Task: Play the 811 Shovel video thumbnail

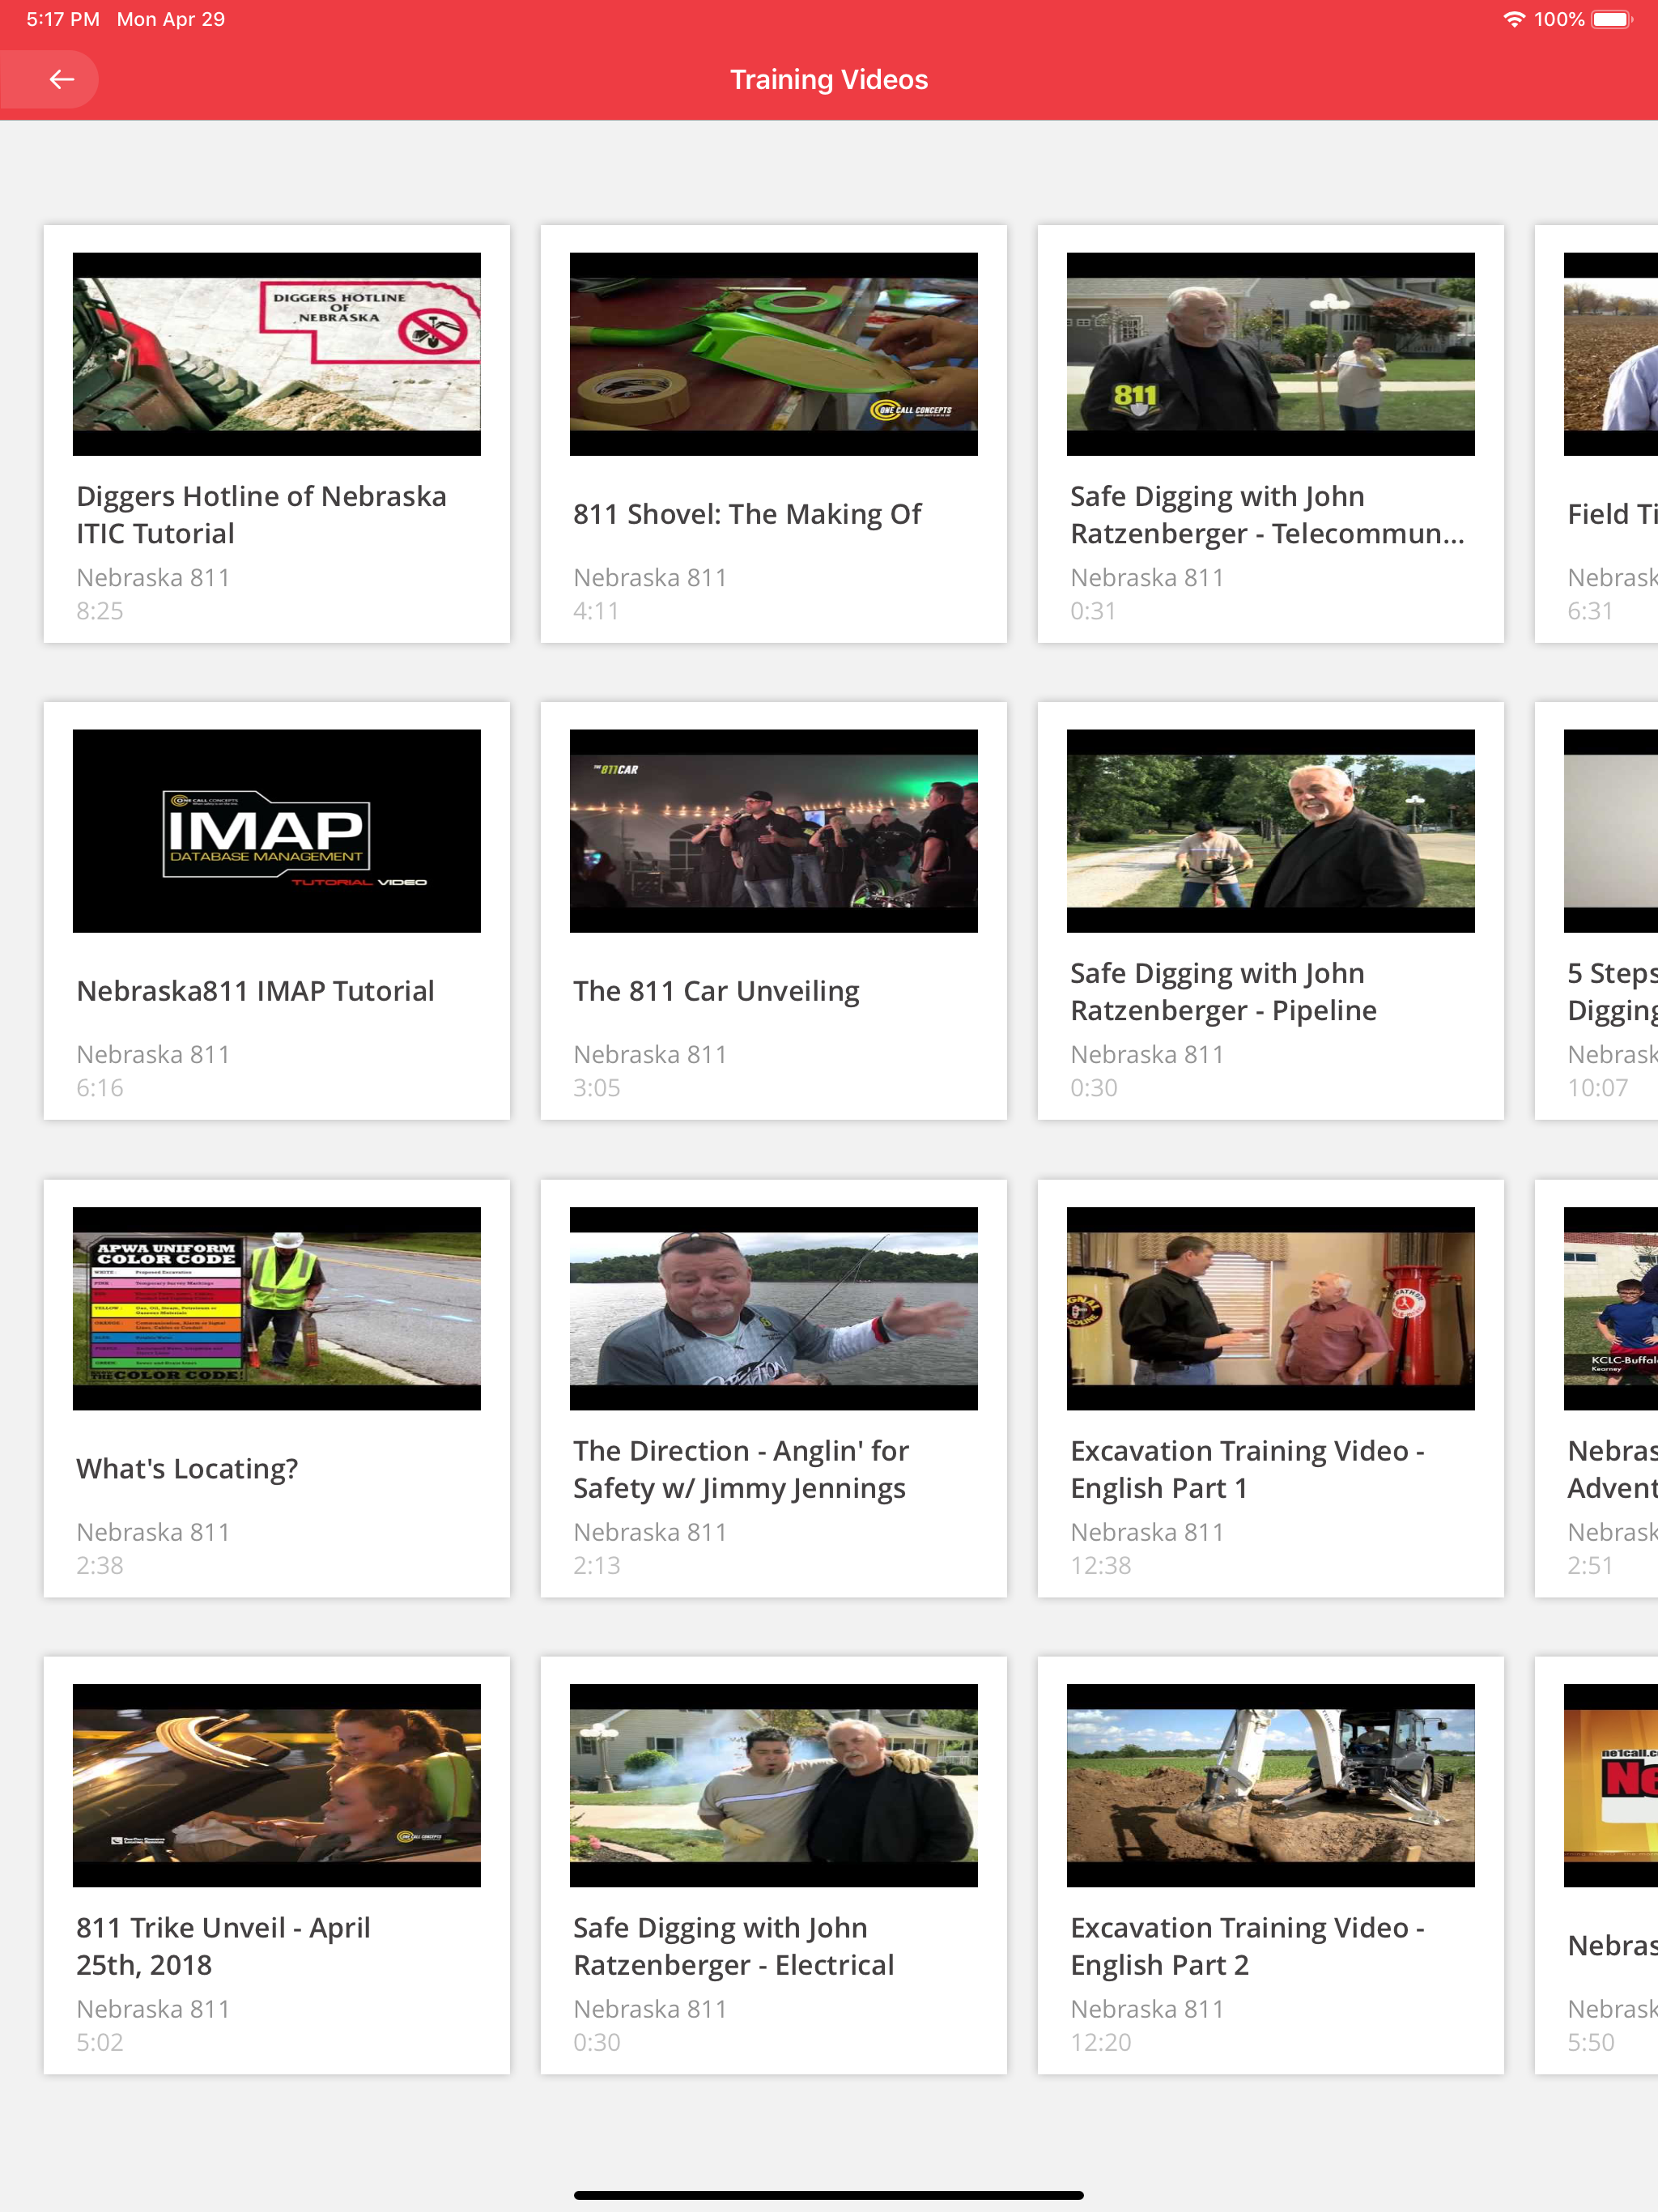Action: pyautogui.click(x=774, y=354)
